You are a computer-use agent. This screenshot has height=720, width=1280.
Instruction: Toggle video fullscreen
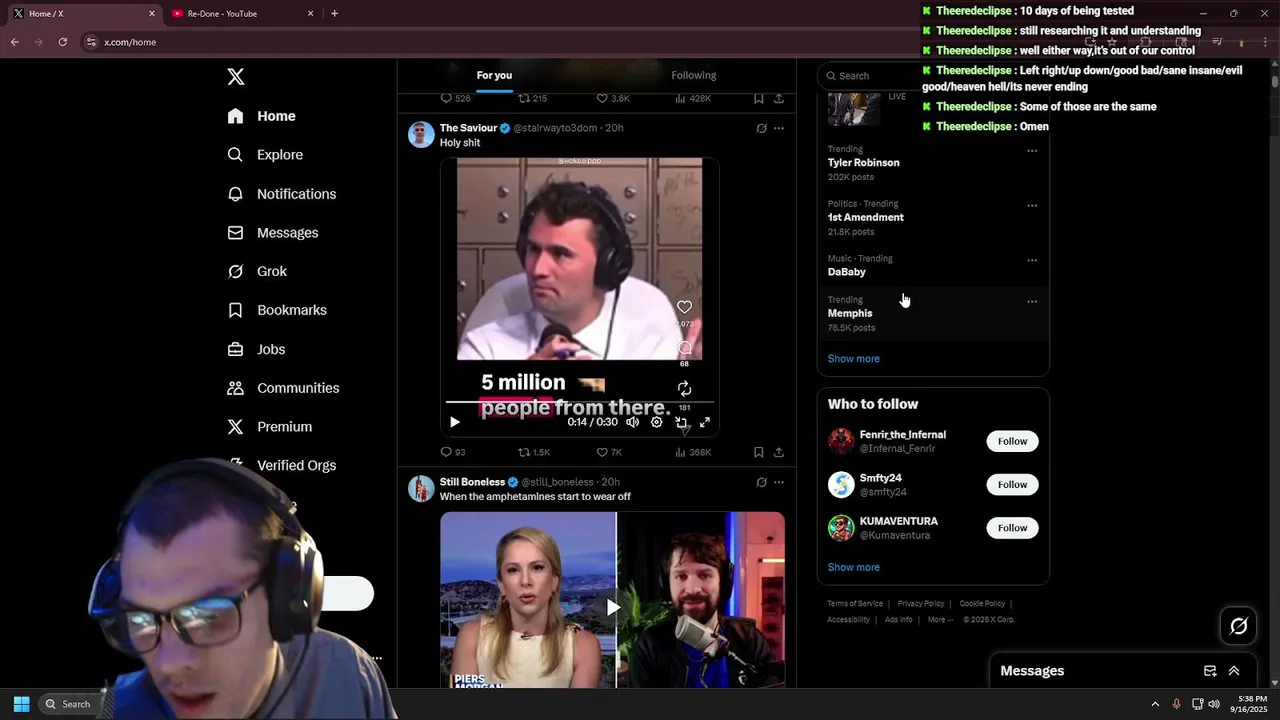click(705, 422)
